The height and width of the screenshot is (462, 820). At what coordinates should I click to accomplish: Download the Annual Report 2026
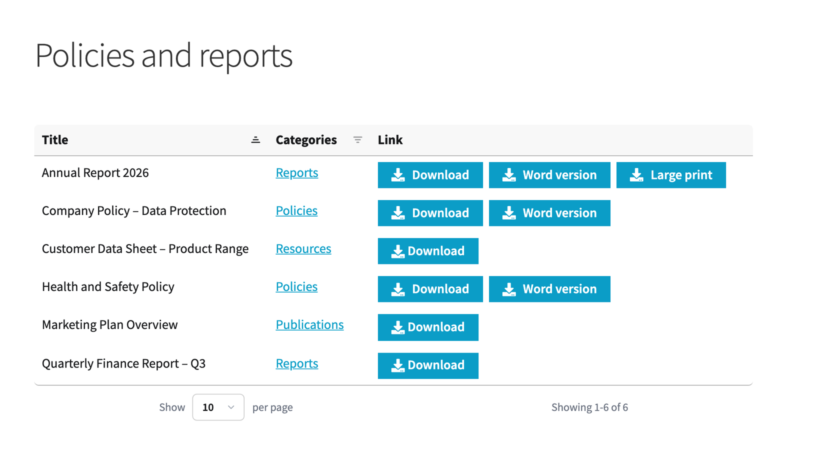tap(430, 175)
